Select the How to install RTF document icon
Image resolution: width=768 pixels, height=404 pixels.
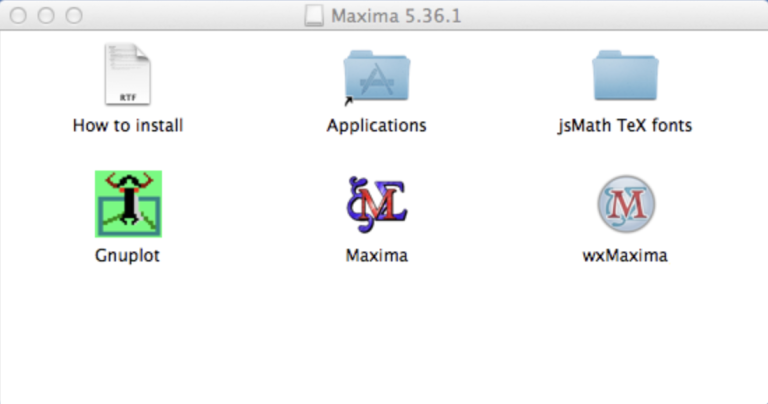[128, 76]
